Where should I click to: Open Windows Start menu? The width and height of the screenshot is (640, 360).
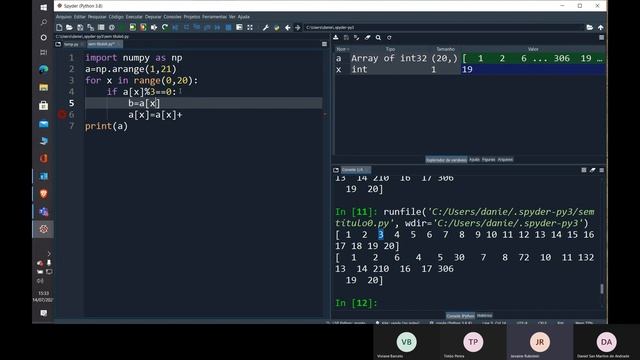tap(44, 7)
